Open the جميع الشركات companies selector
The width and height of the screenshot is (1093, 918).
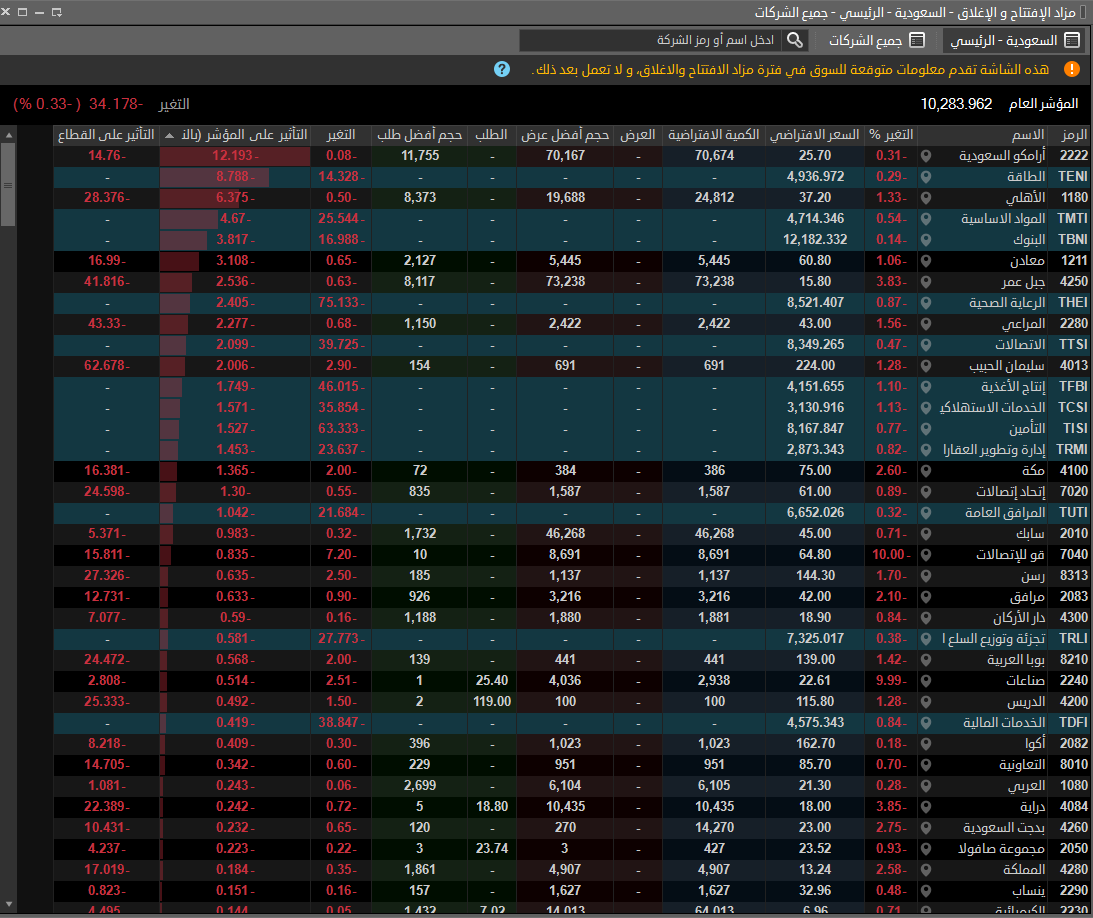(877, 40)
